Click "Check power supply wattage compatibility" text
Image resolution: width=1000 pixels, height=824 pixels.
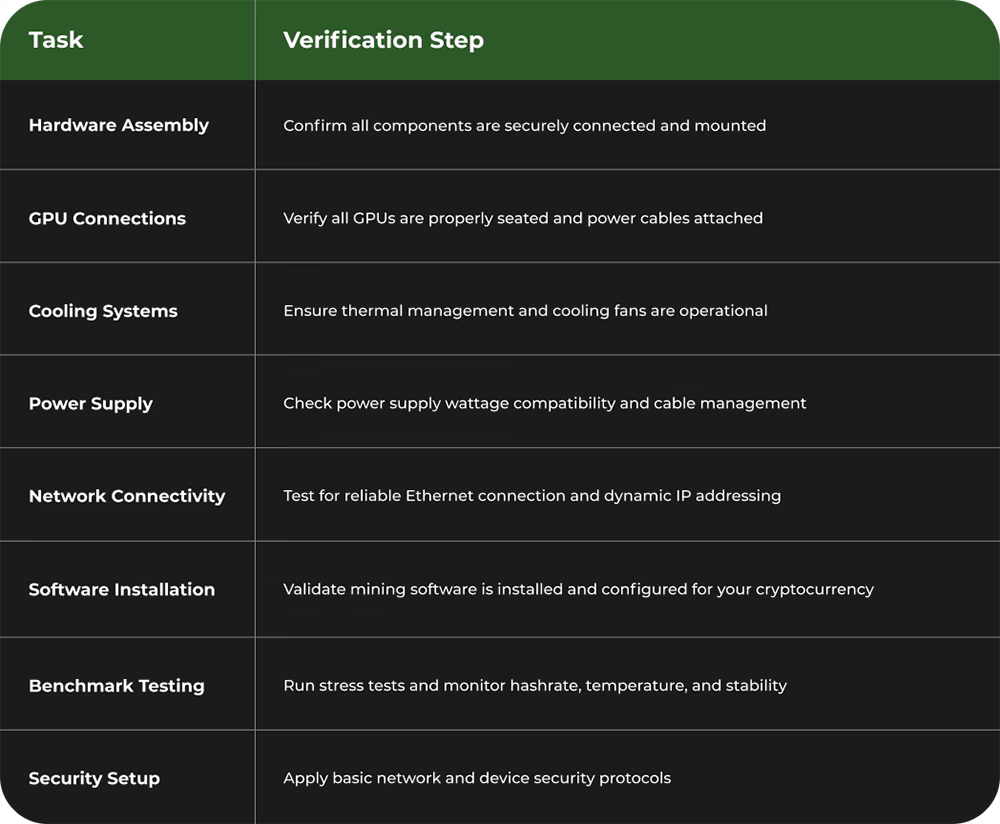(449, 403)
